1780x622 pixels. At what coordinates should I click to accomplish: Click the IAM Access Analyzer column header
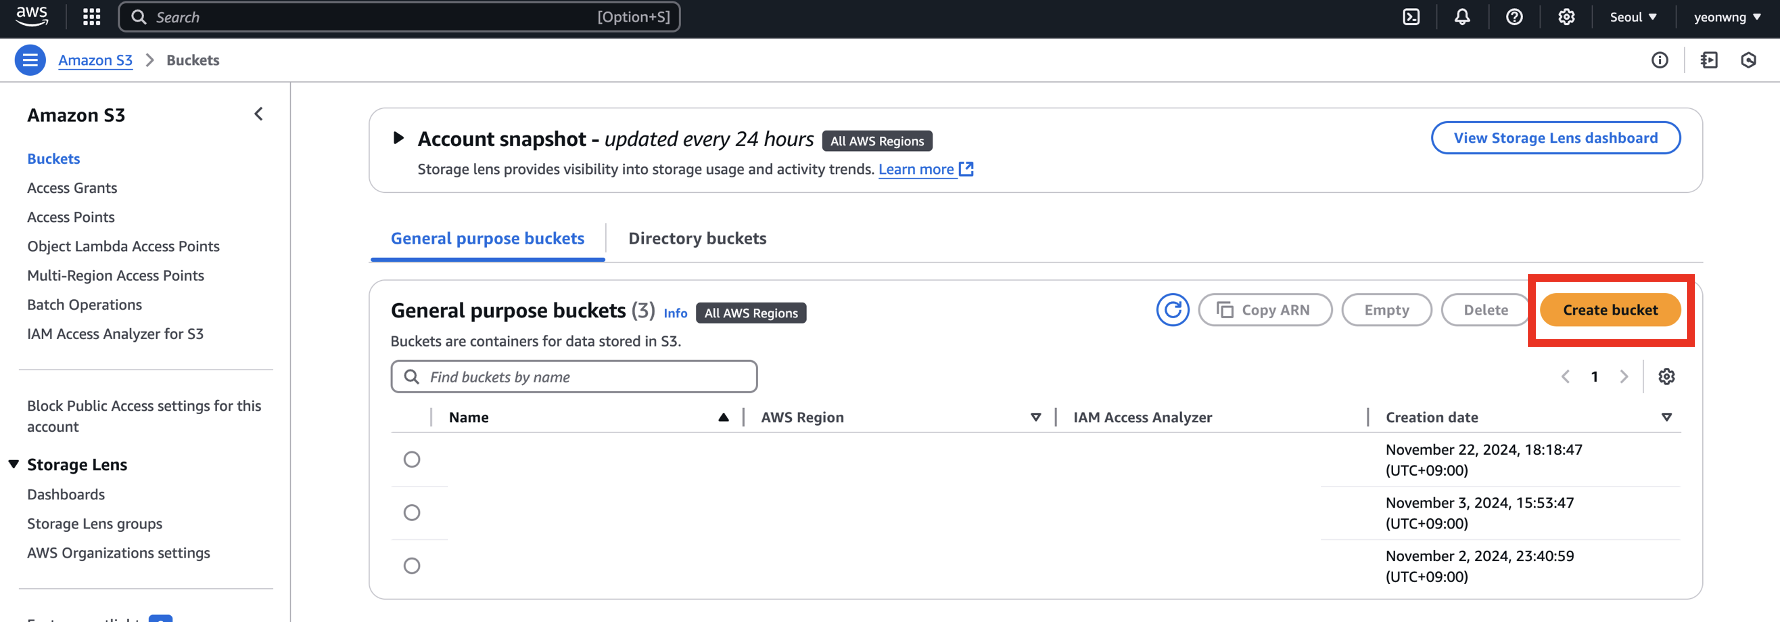pos(1142,417)
